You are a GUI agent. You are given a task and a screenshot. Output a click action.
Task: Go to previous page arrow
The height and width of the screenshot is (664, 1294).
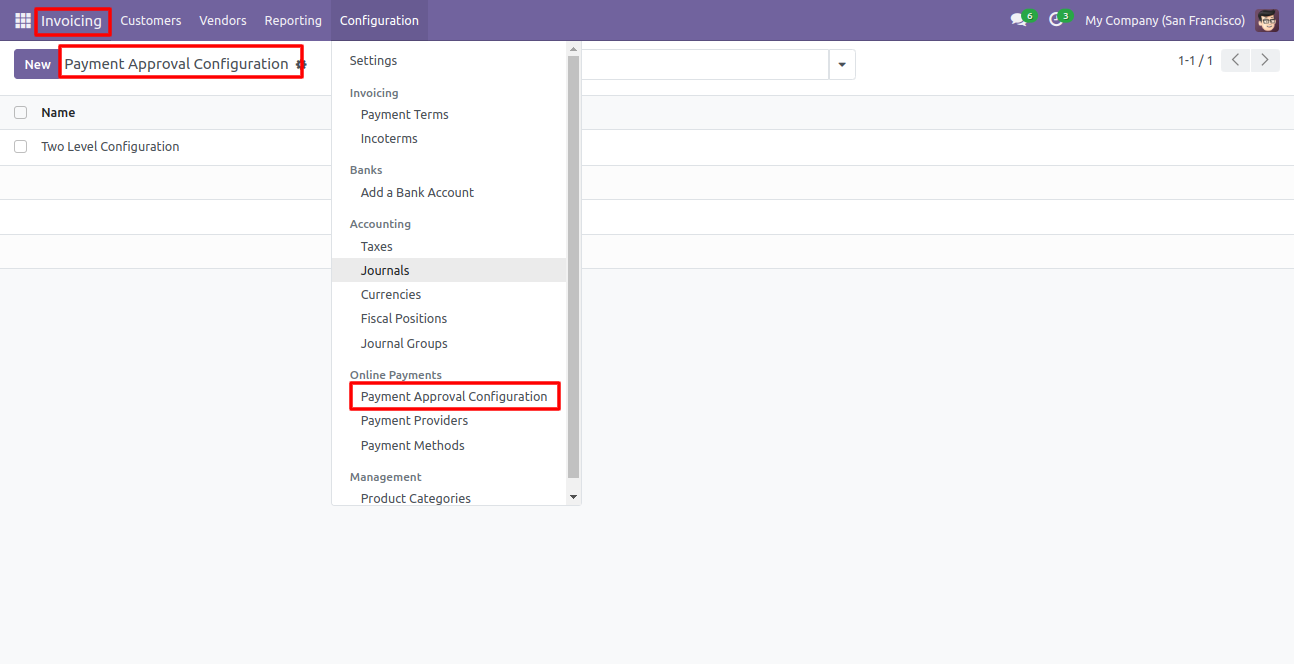pyautogui.click(x=1237, y=60)
